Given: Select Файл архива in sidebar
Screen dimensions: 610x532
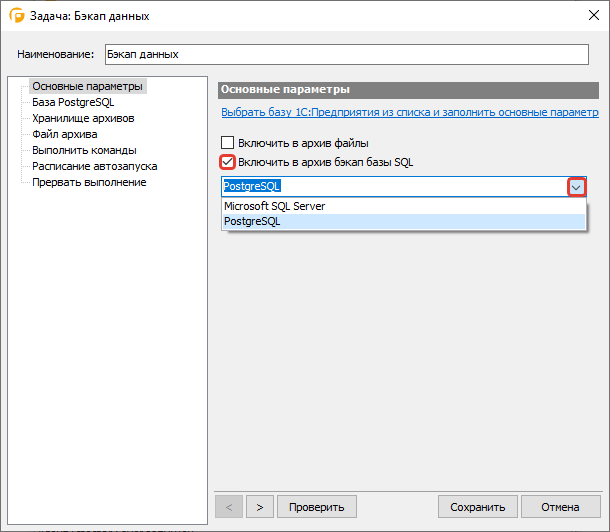Looking at the screenshot, I should coord(65,134).
